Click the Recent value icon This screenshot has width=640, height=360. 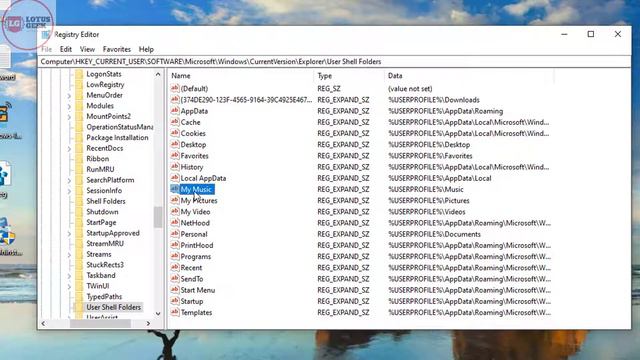[175, 267]
